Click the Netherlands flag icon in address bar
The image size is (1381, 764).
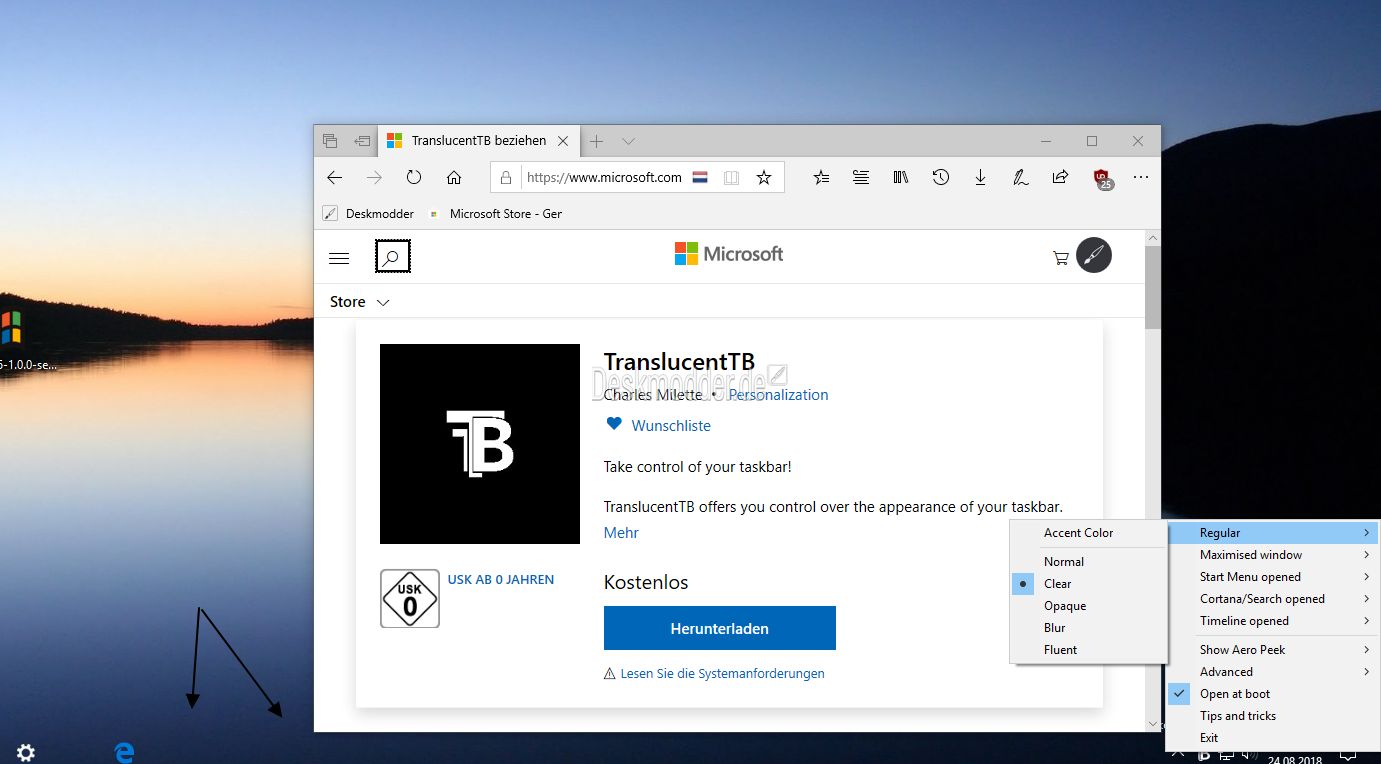[700, 177]
